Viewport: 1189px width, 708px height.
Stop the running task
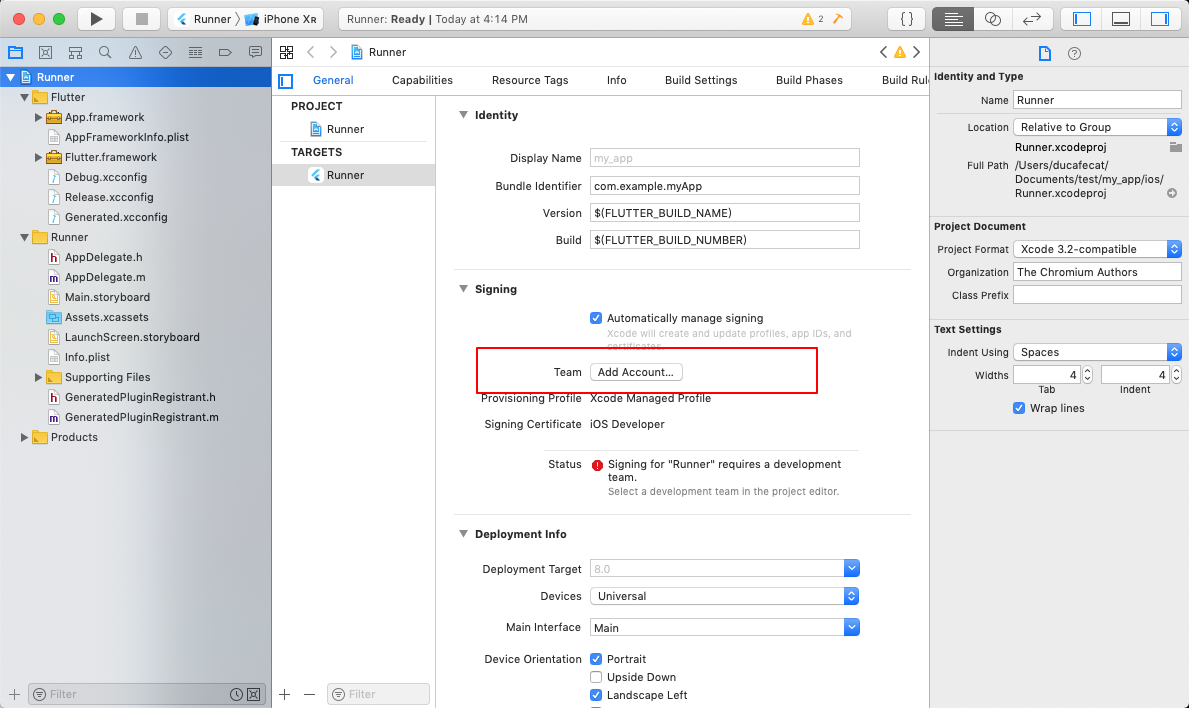pyautogui.click(x=142, y=19)
